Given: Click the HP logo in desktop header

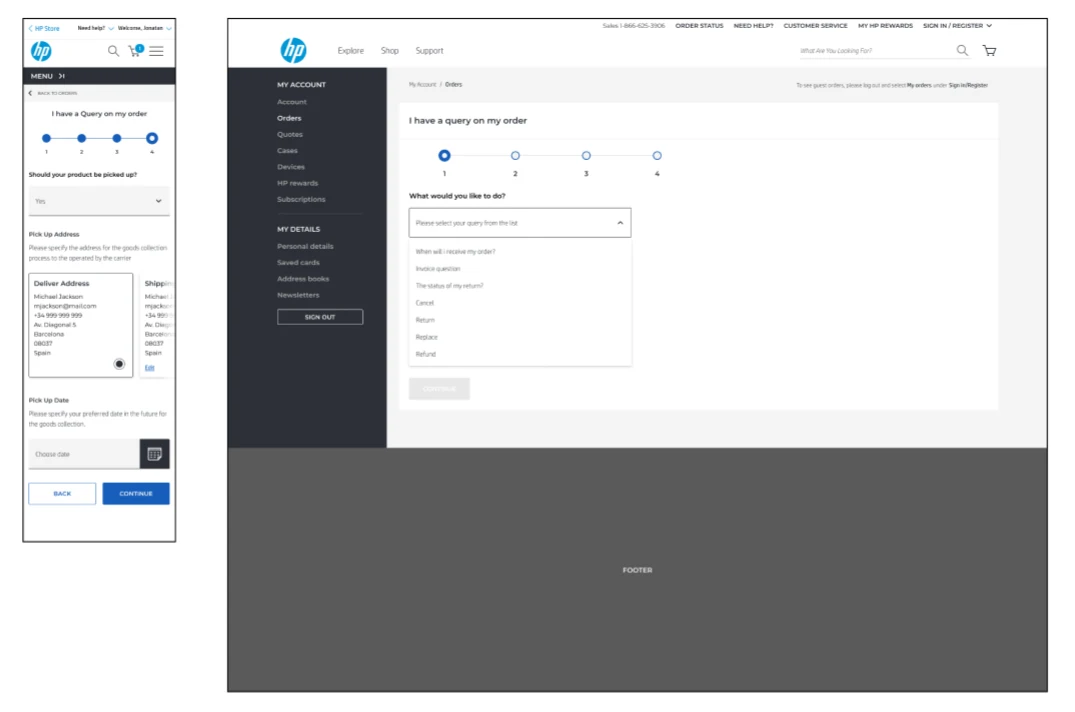Looking at the screenshot, I should (293, 50).
